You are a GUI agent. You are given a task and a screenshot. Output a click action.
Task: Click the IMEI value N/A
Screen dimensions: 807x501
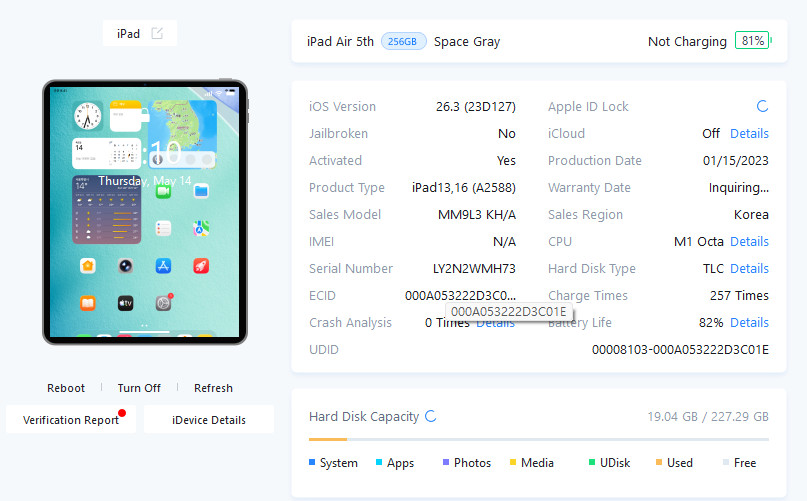pos(504,241)
